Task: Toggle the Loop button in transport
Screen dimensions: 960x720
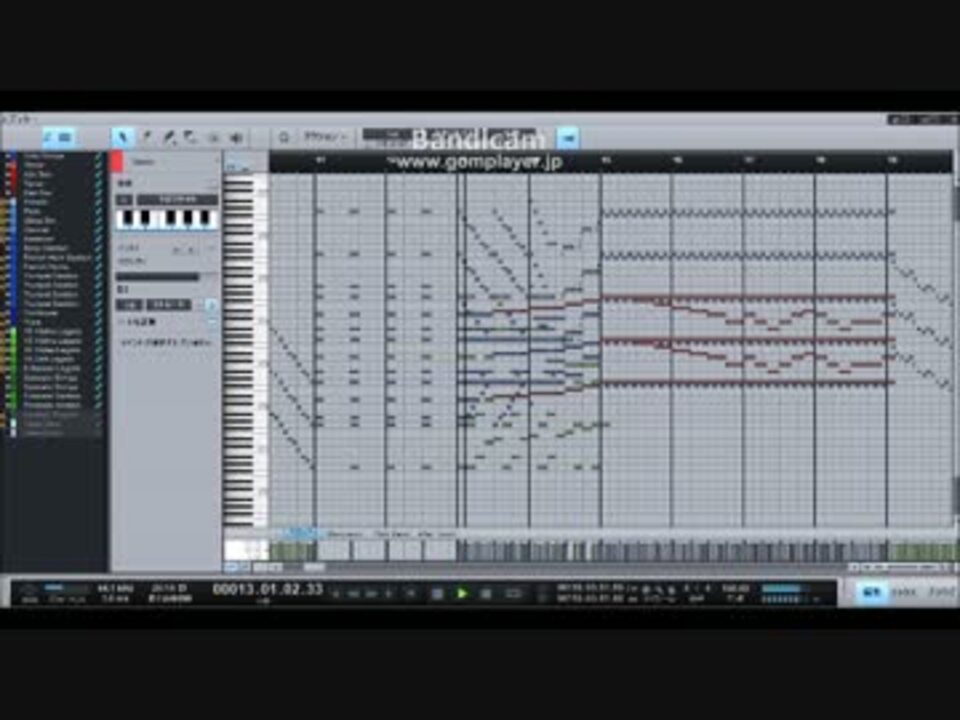Action: click(512, 593)
